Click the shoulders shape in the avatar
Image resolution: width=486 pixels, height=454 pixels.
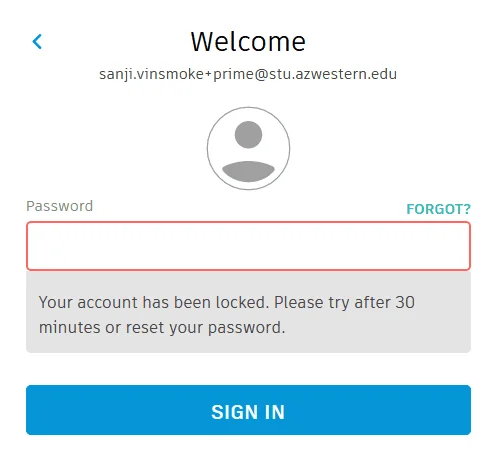coord(248,171)
